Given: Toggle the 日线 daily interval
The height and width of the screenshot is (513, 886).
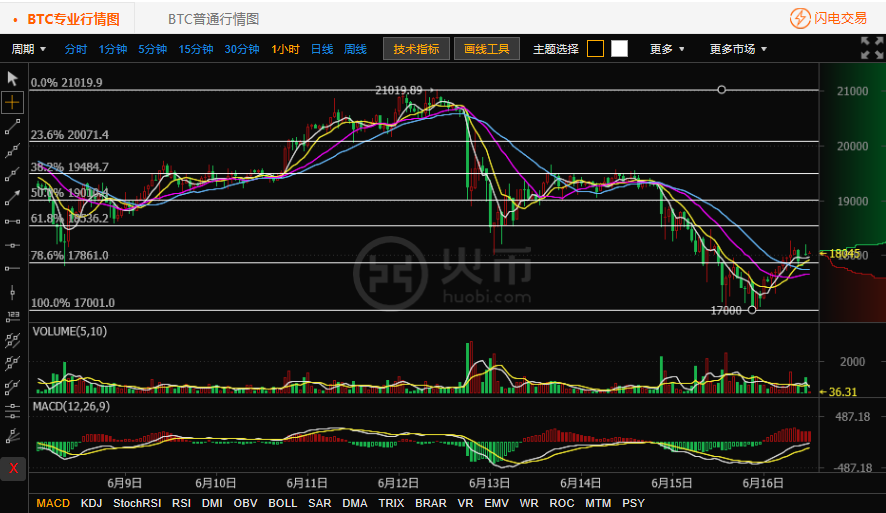Looking at the screenshot, I should click(322, 49).
